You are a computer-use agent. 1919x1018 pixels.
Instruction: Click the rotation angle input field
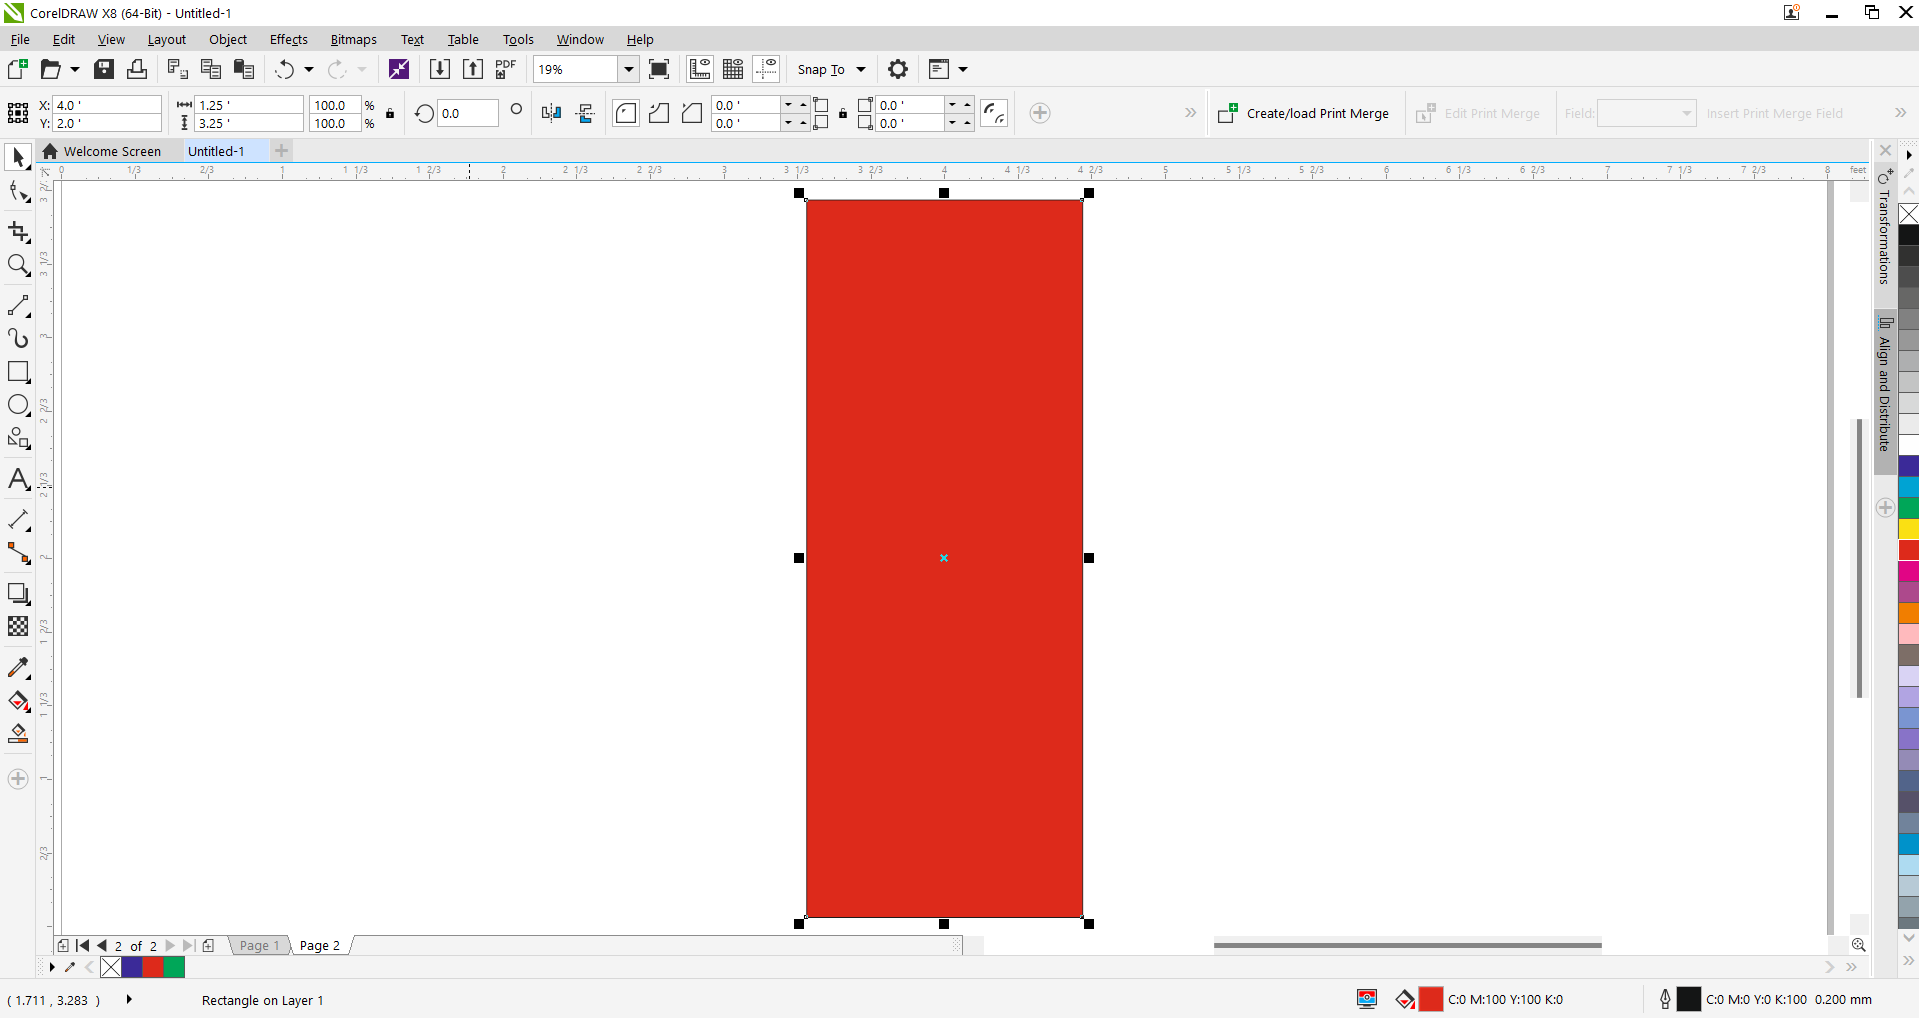[x=468, y=113]
